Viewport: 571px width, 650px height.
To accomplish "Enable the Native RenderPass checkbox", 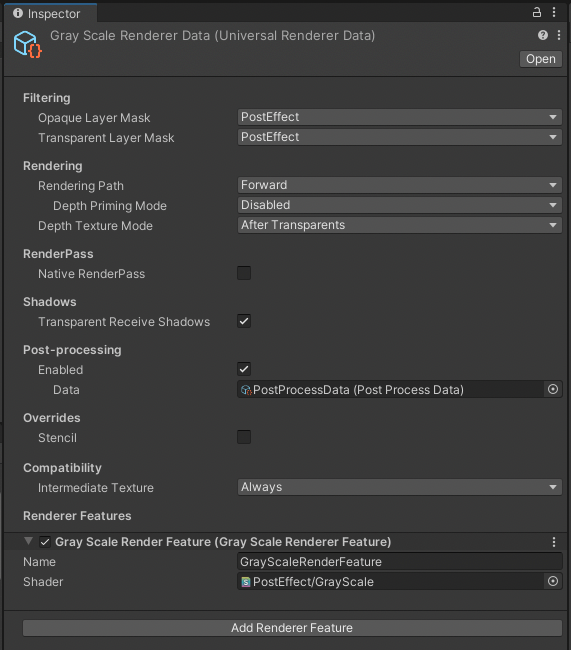I will (x=244, y=273).
